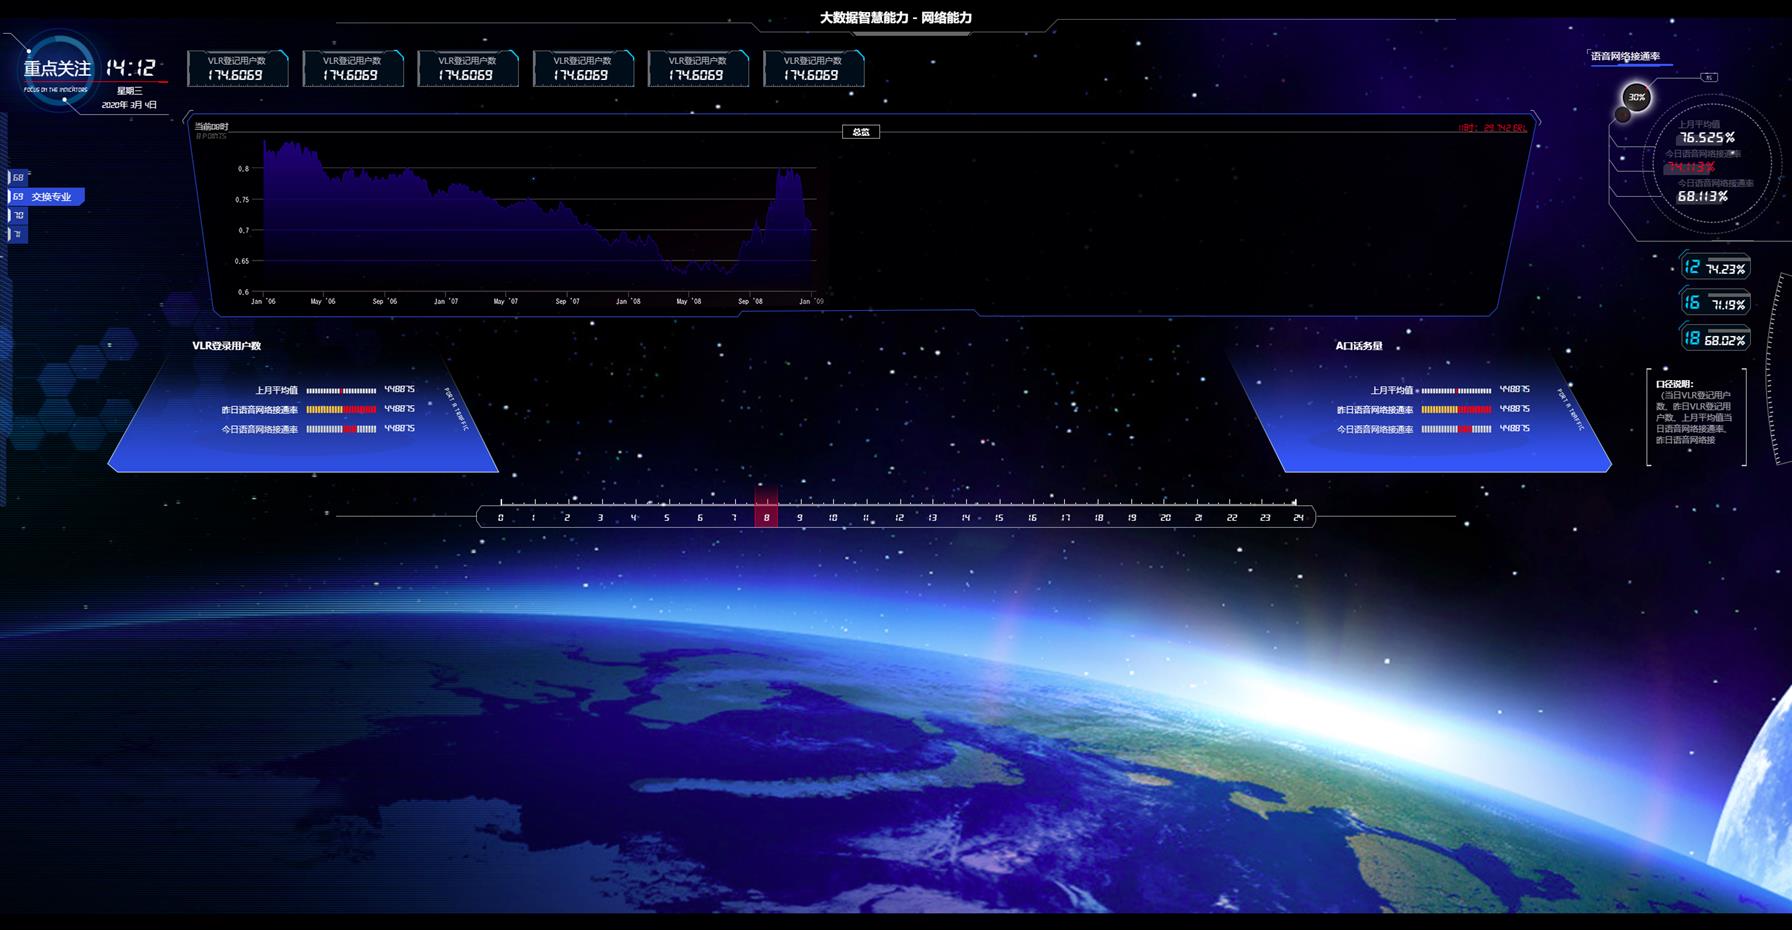This screenshot has width=1792, height=930.
Task: Jump to hour 9 on the timeline
Action: 799,518
